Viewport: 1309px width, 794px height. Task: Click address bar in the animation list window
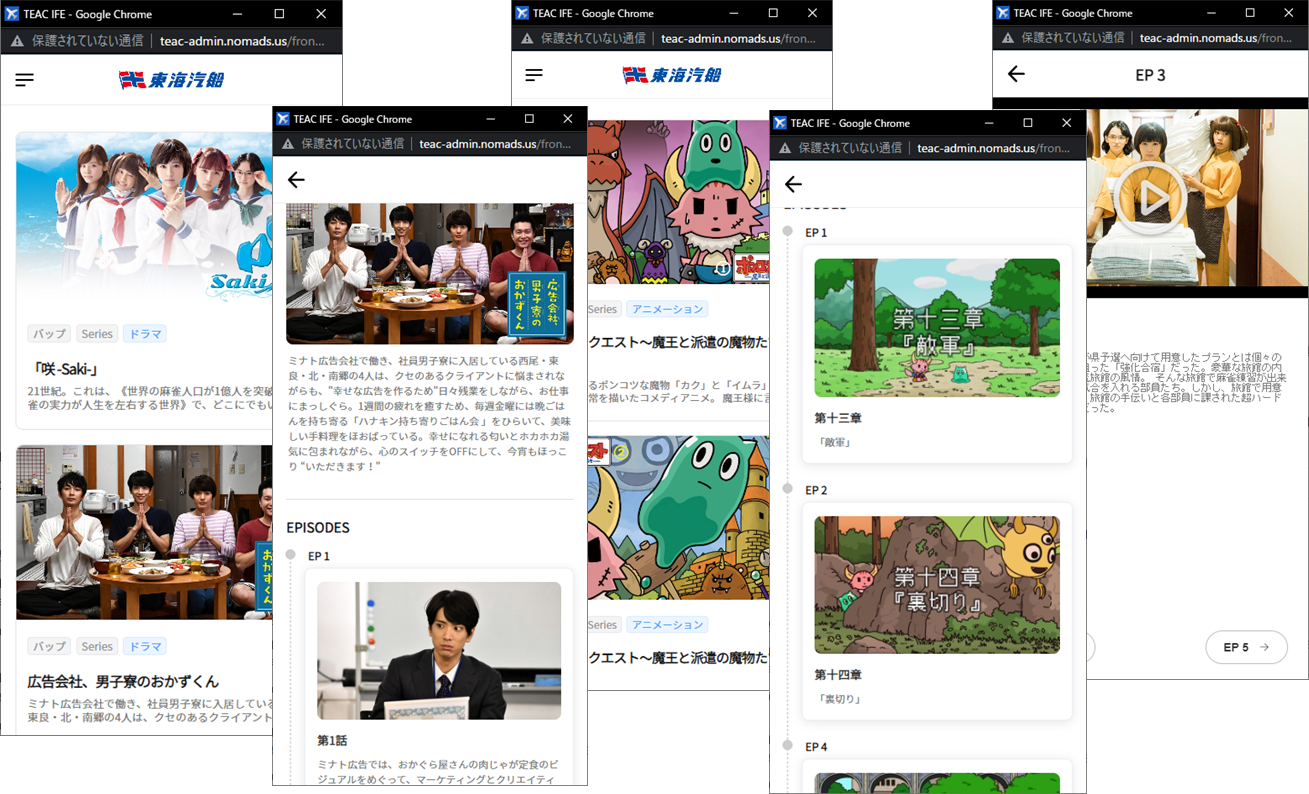(740, 39)
